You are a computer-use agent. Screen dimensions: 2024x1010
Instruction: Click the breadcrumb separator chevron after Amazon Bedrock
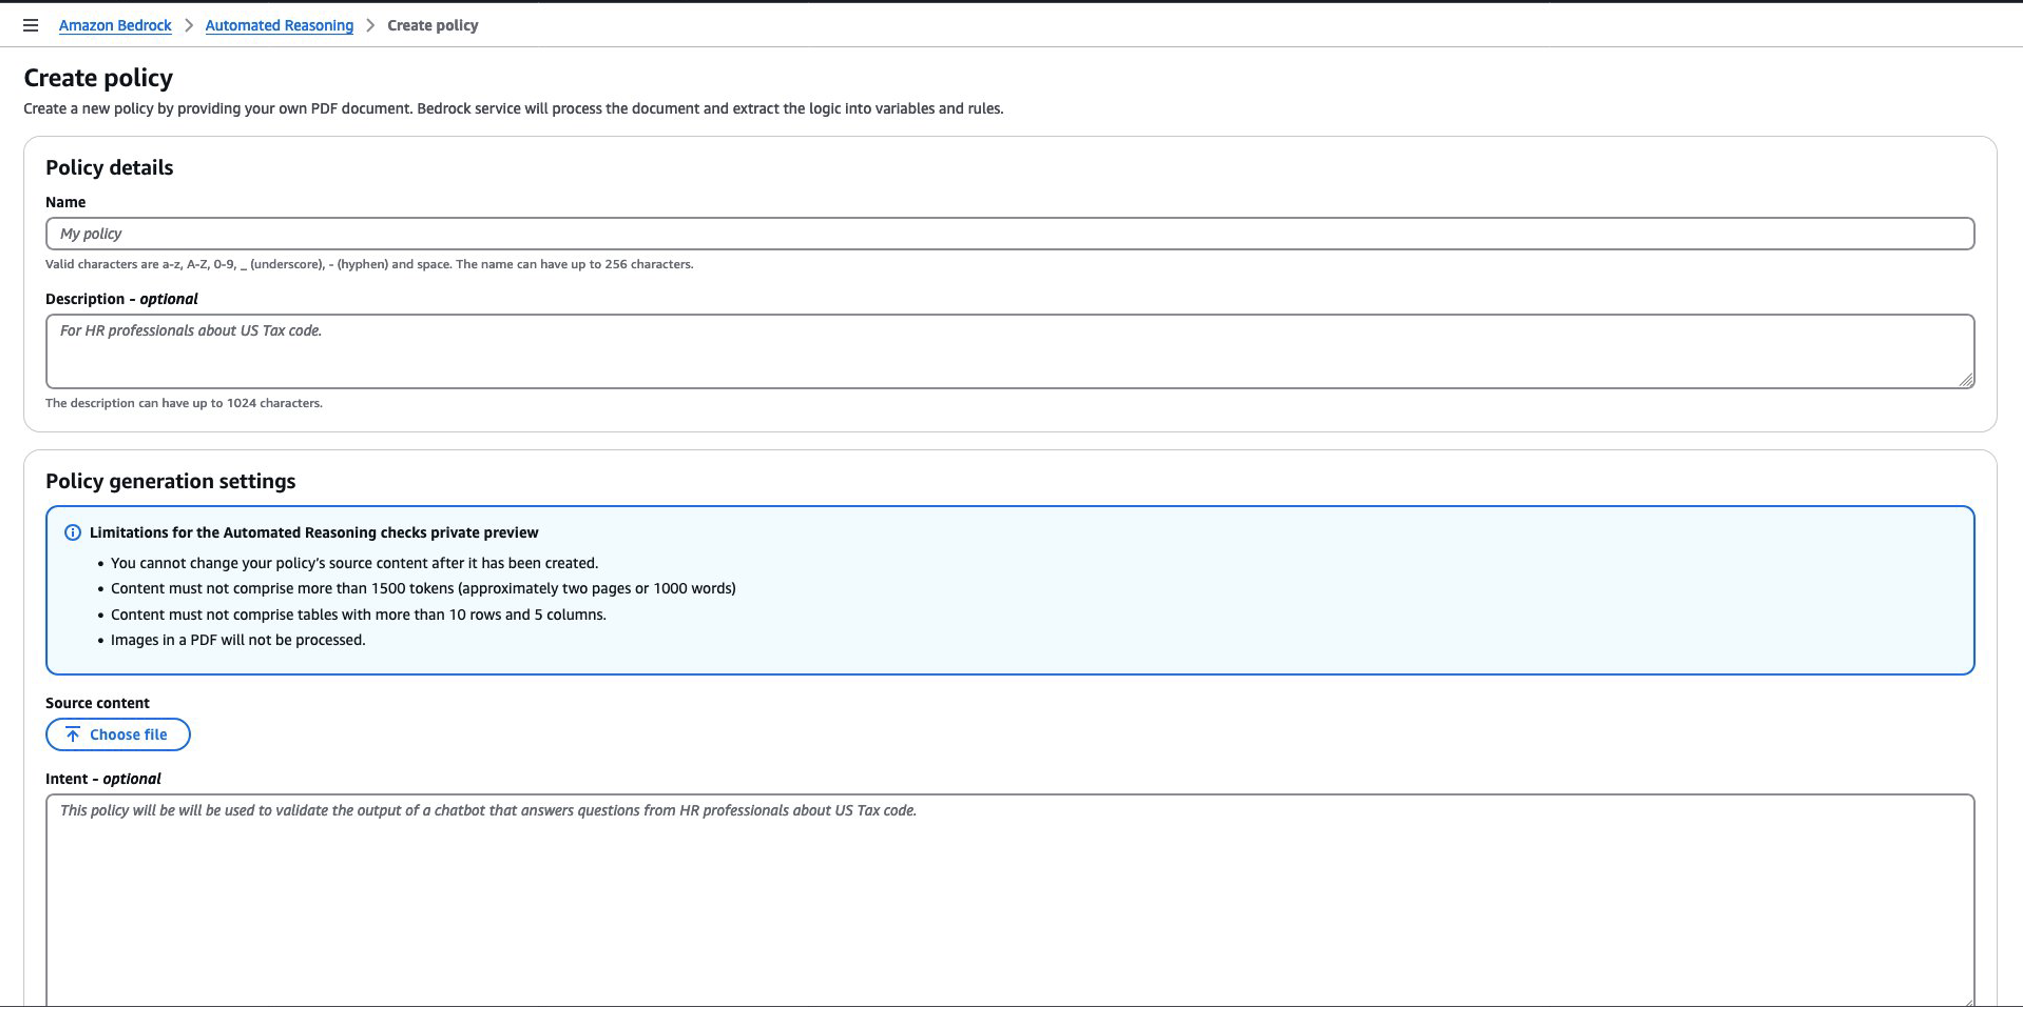[x=188, y=25]
